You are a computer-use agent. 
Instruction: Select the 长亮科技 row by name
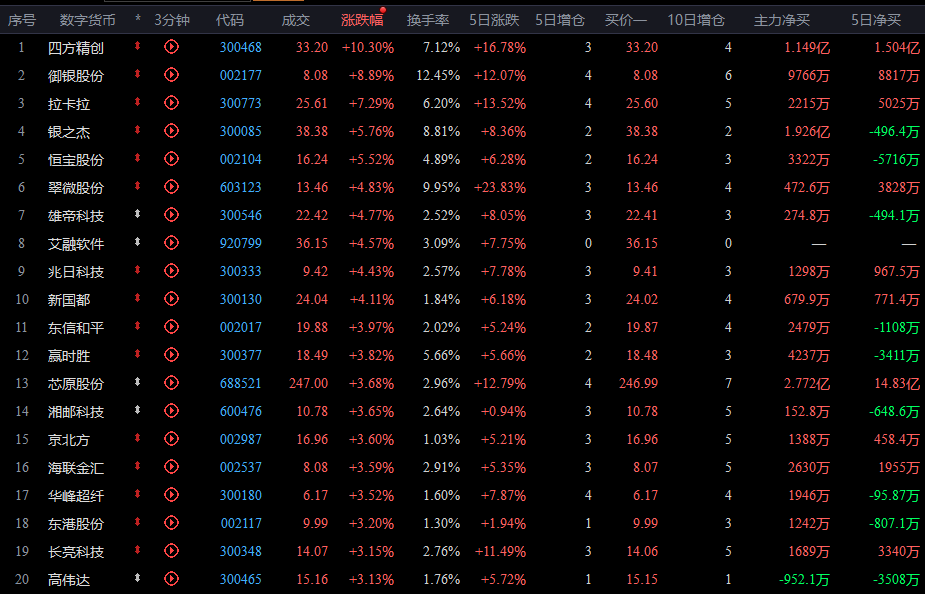pyautogui.click(x=75, y=551)
